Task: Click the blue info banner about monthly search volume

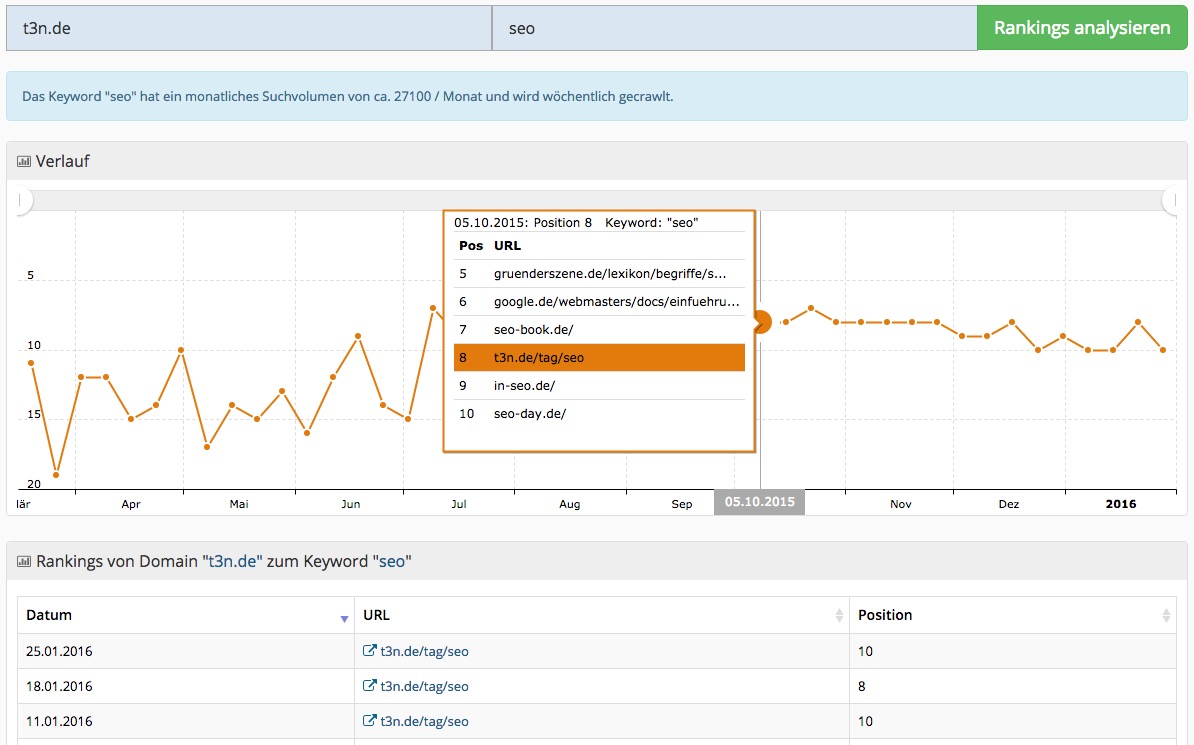Action: tap(597, 96)
